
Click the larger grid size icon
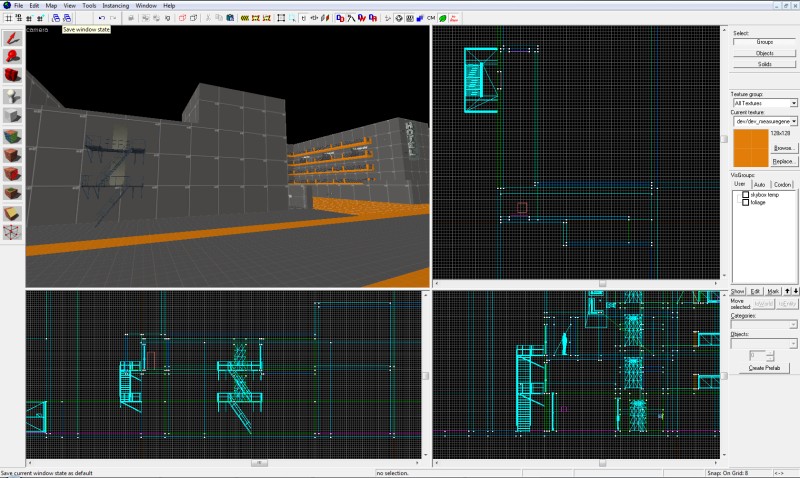(40, 18)
